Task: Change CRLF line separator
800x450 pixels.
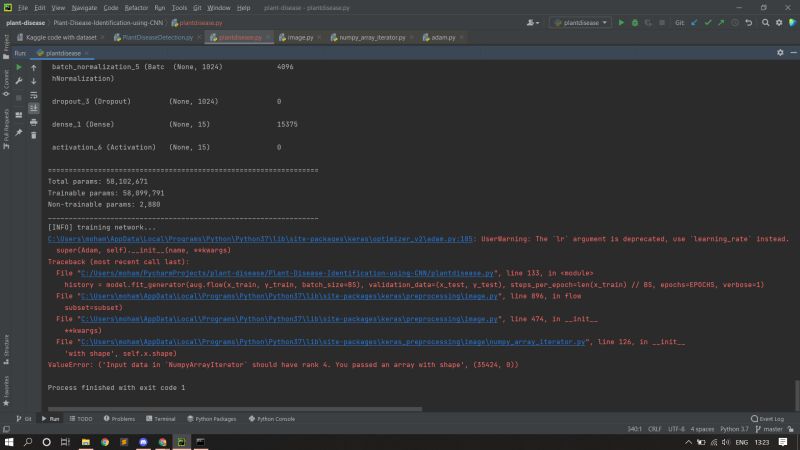Action: pos(655,429)
